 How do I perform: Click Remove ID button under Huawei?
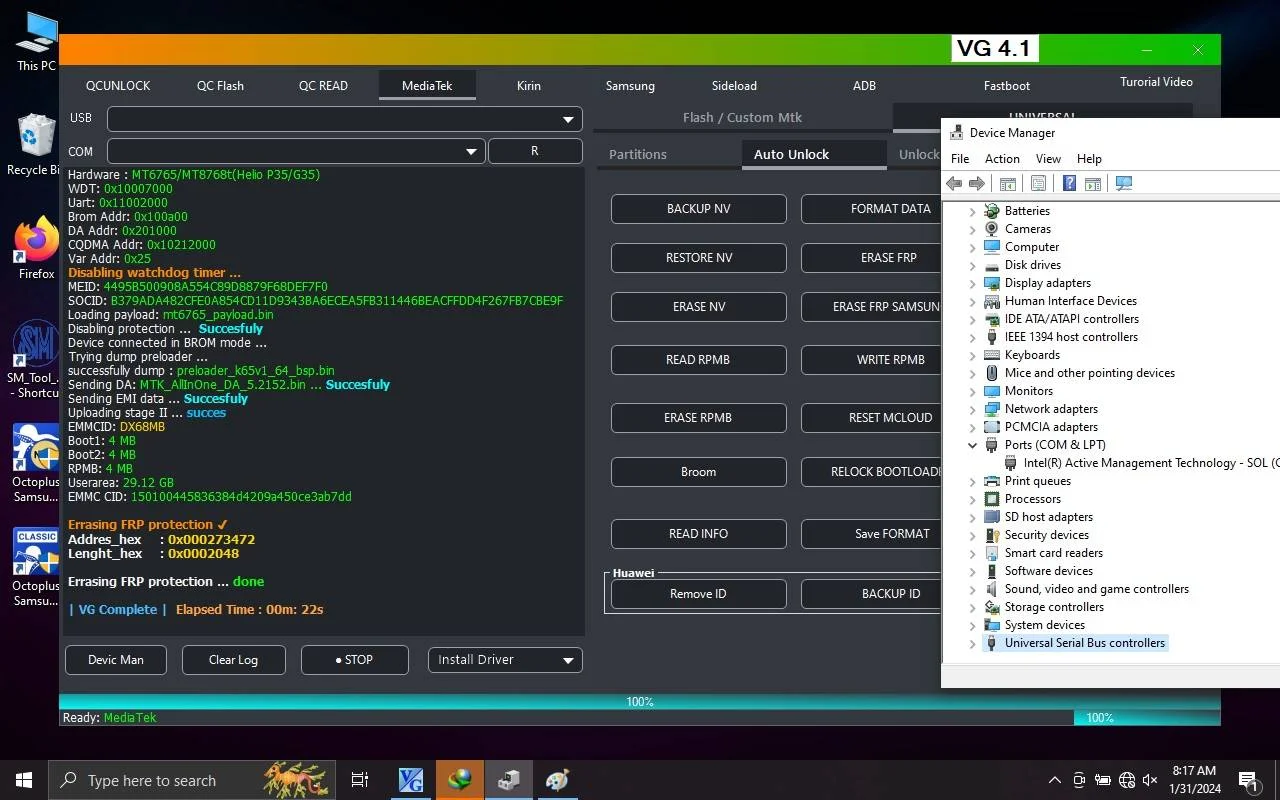(699, 594)
